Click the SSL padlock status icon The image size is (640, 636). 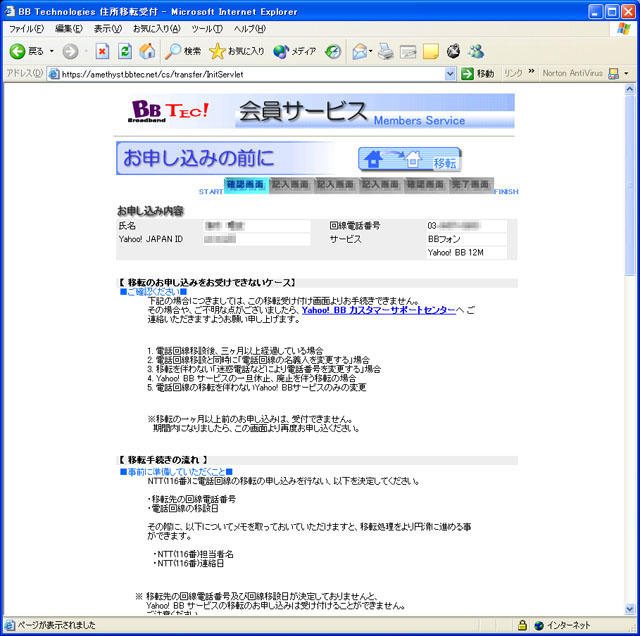coord(522,625)
